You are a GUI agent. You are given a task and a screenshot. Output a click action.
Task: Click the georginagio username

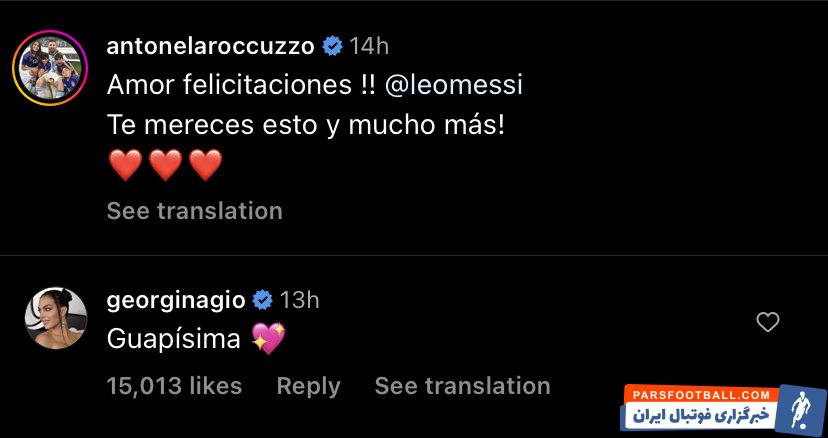point(175,299)
